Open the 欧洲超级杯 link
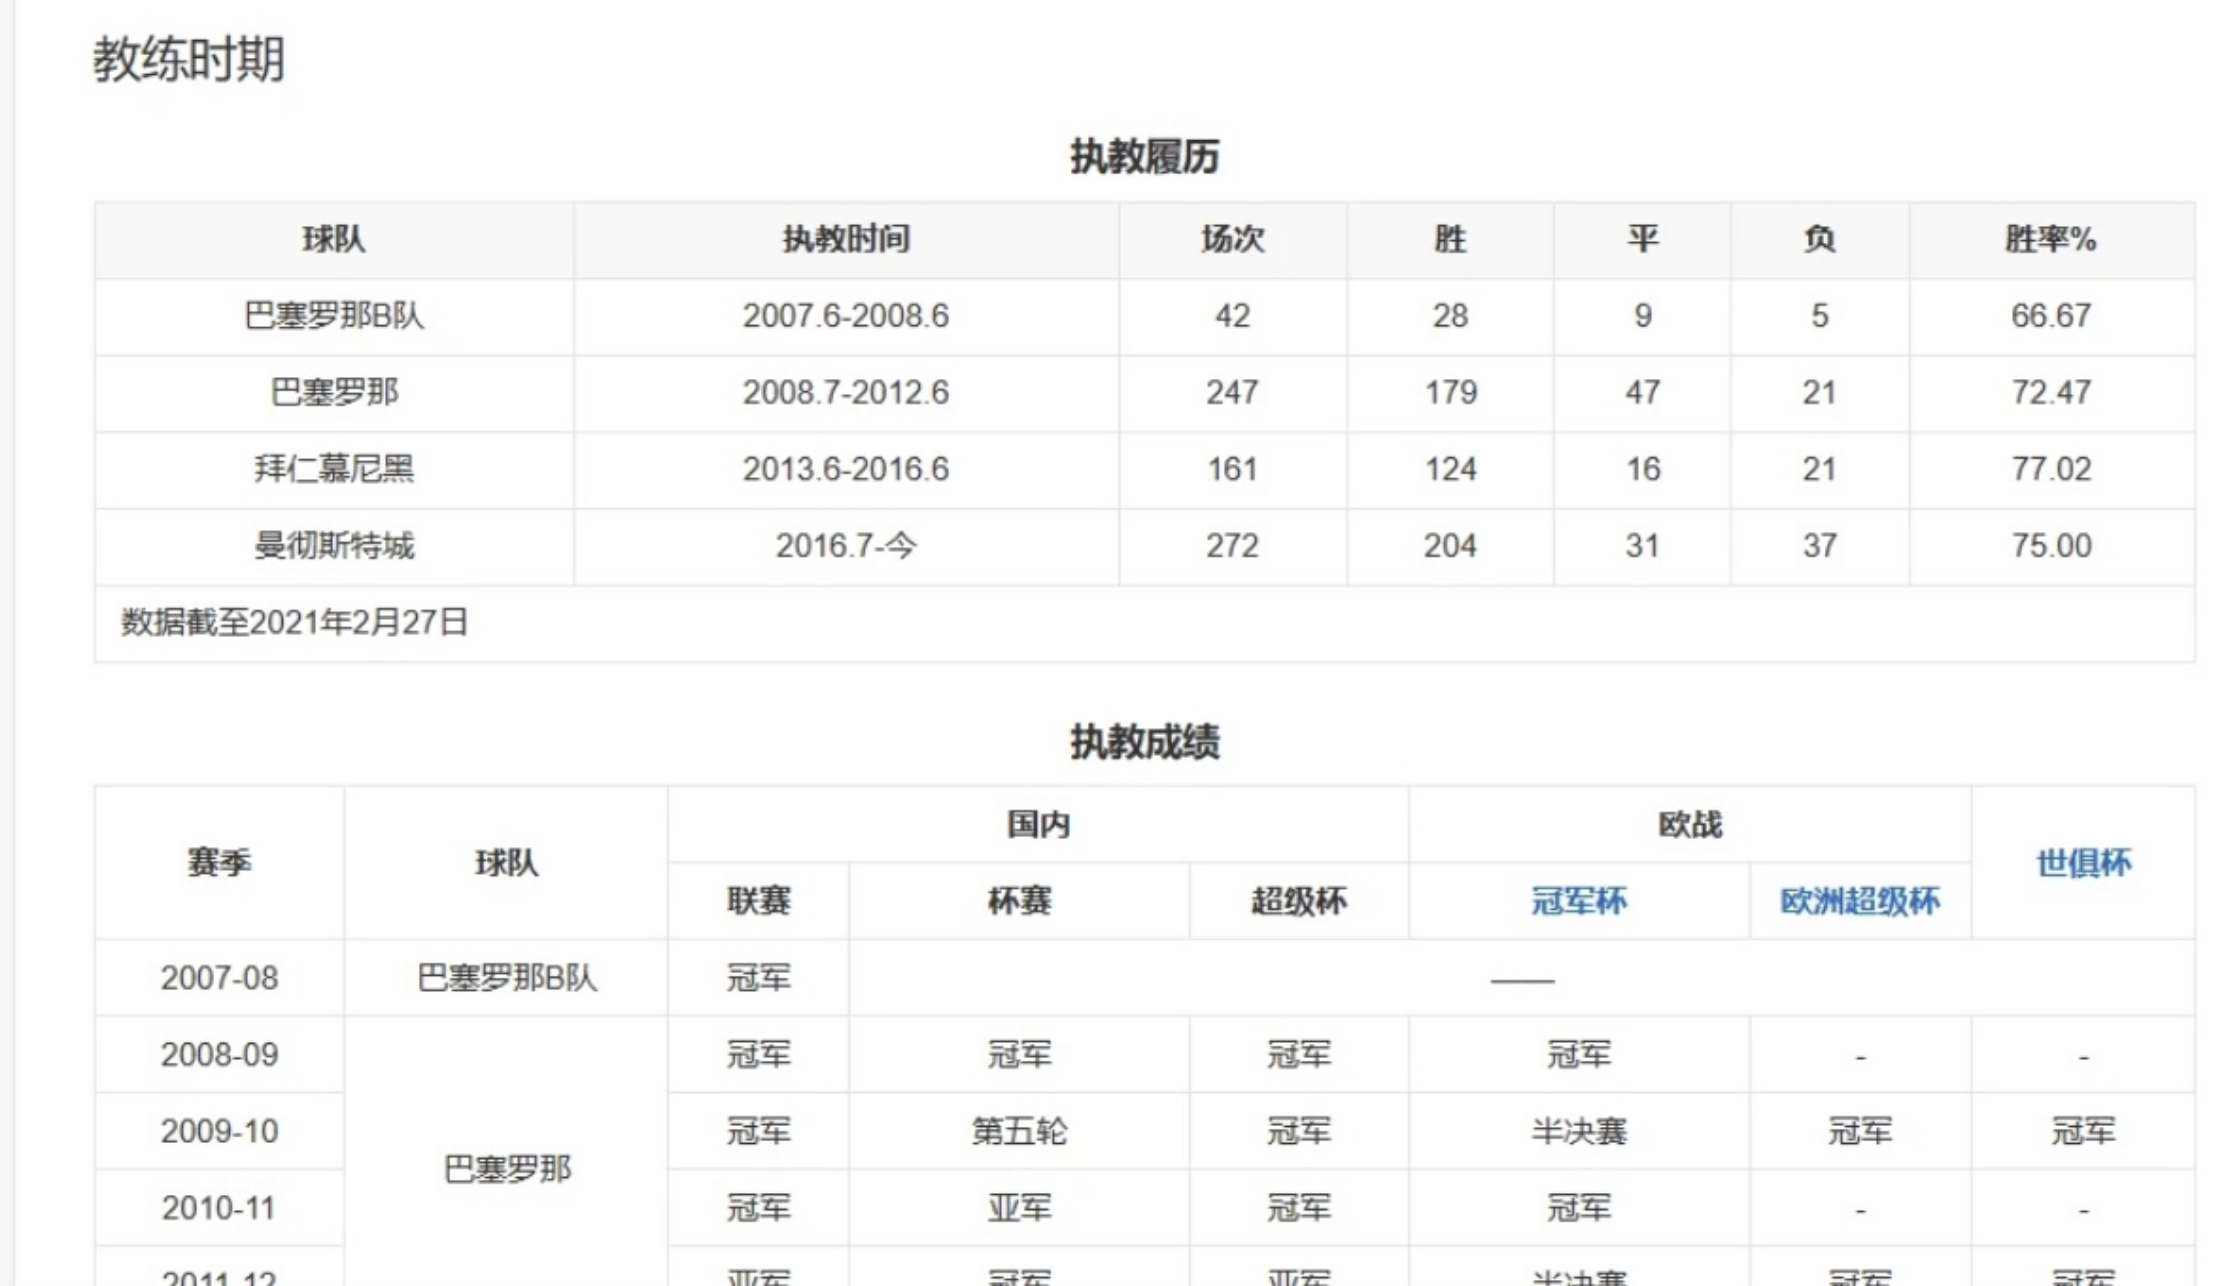2226x1286 pixels. 1859,901
